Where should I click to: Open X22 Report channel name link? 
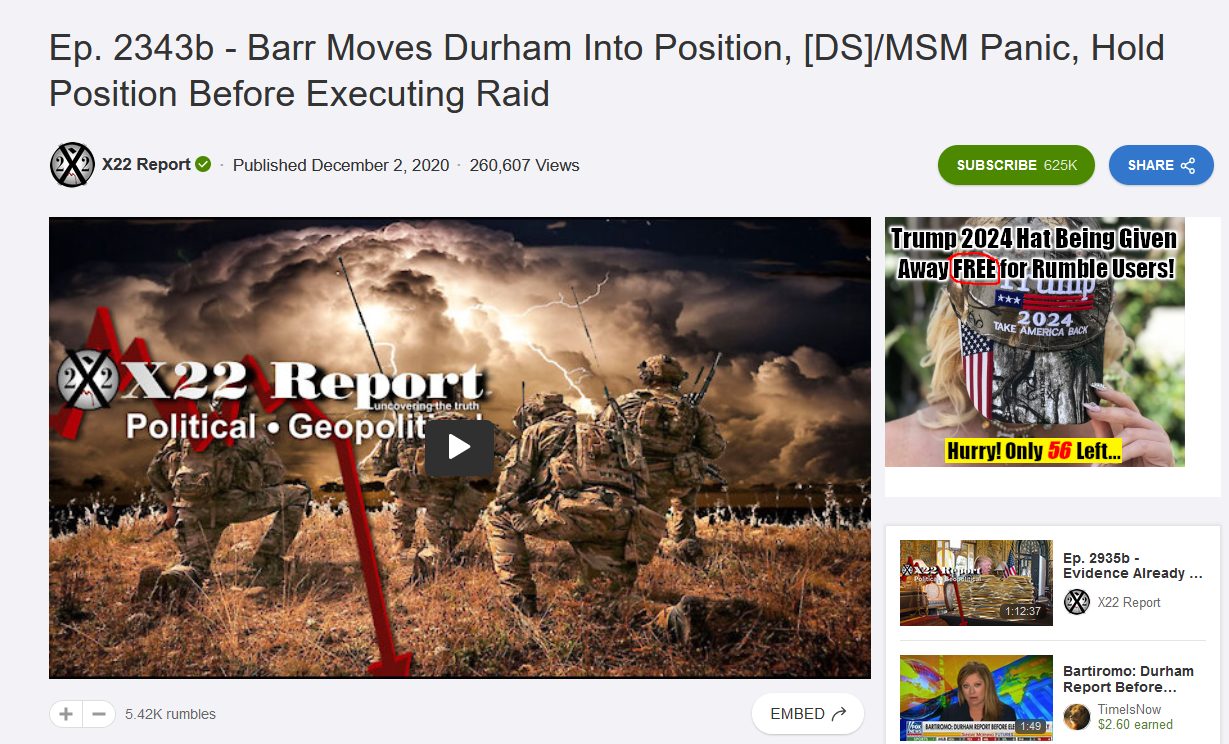146,165
